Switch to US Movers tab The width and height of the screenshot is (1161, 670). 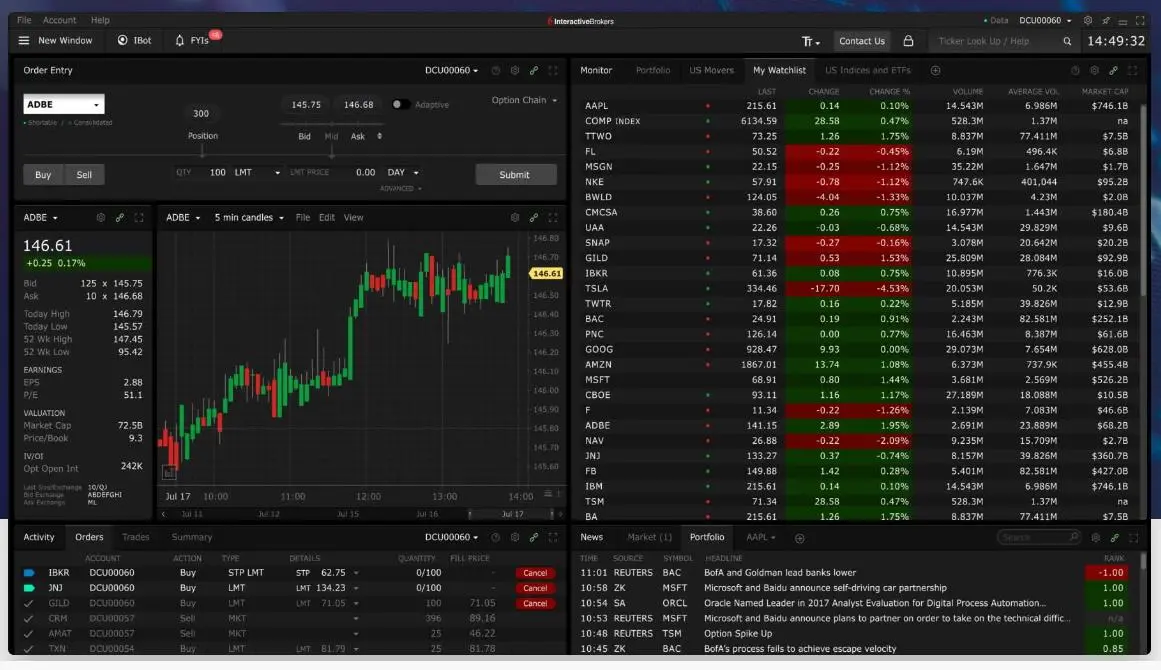pyautogui.click(x=711, y=70)
